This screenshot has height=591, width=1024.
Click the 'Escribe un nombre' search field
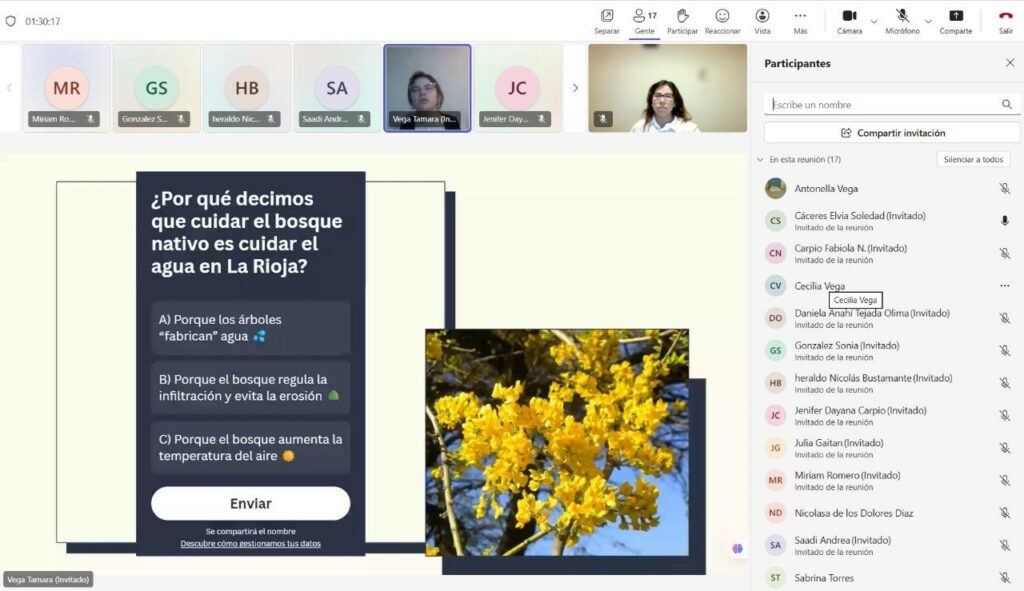(x=883, y=104)
